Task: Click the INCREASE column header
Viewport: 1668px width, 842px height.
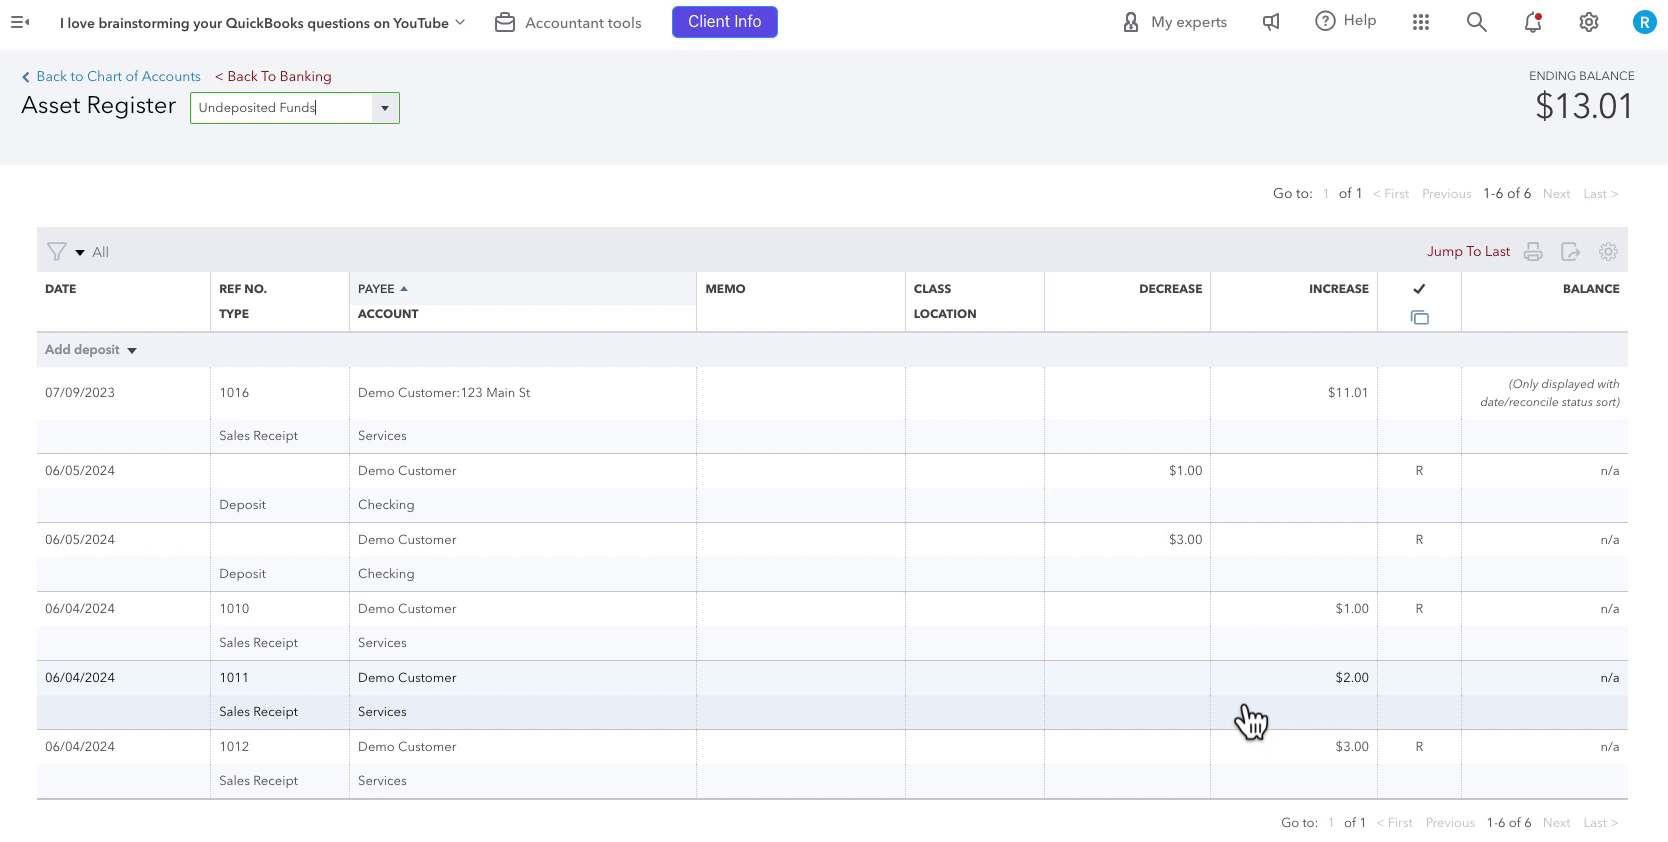Action: pos(1339,289)
